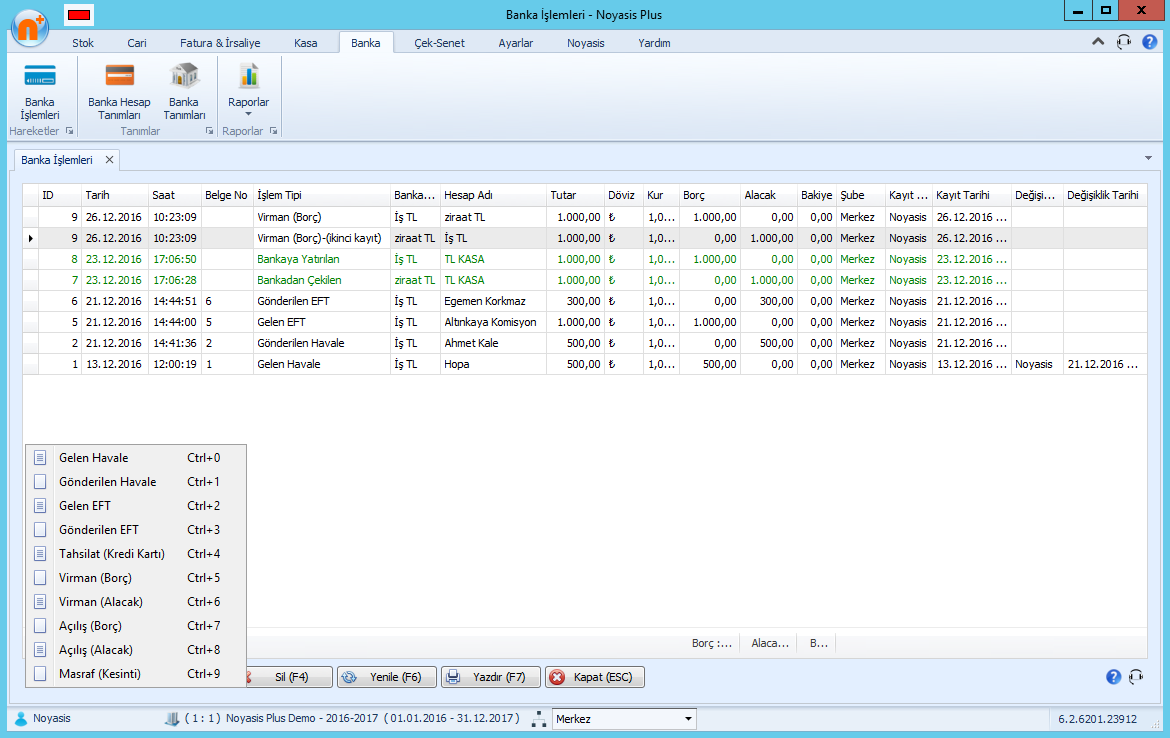This screenshot has height=738, width=1170.
Task: Open Banka Hesap Tanımları ribbon button
Action: (119, 93)
